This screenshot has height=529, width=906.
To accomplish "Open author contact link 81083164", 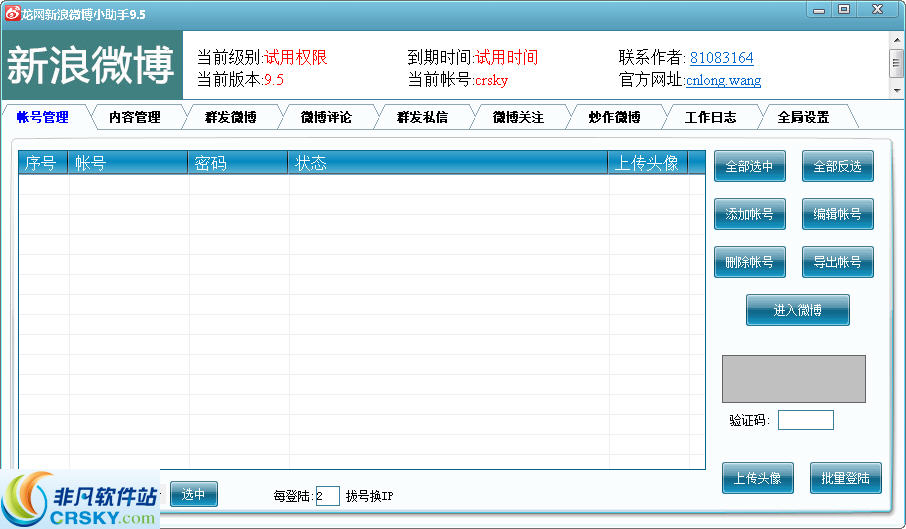I will click(x=722, y=58).
